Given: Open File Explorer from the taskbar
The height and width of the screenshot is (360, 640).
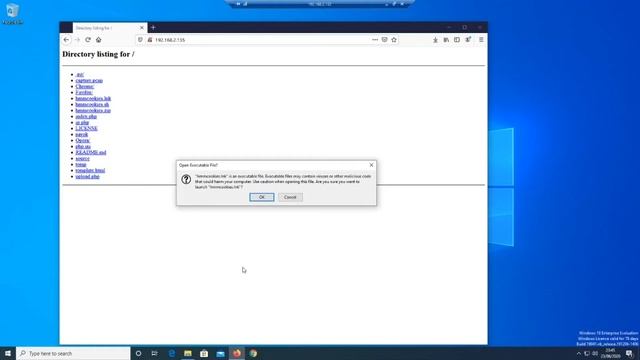Looking at the screenshot, I should tap(188, 353).
